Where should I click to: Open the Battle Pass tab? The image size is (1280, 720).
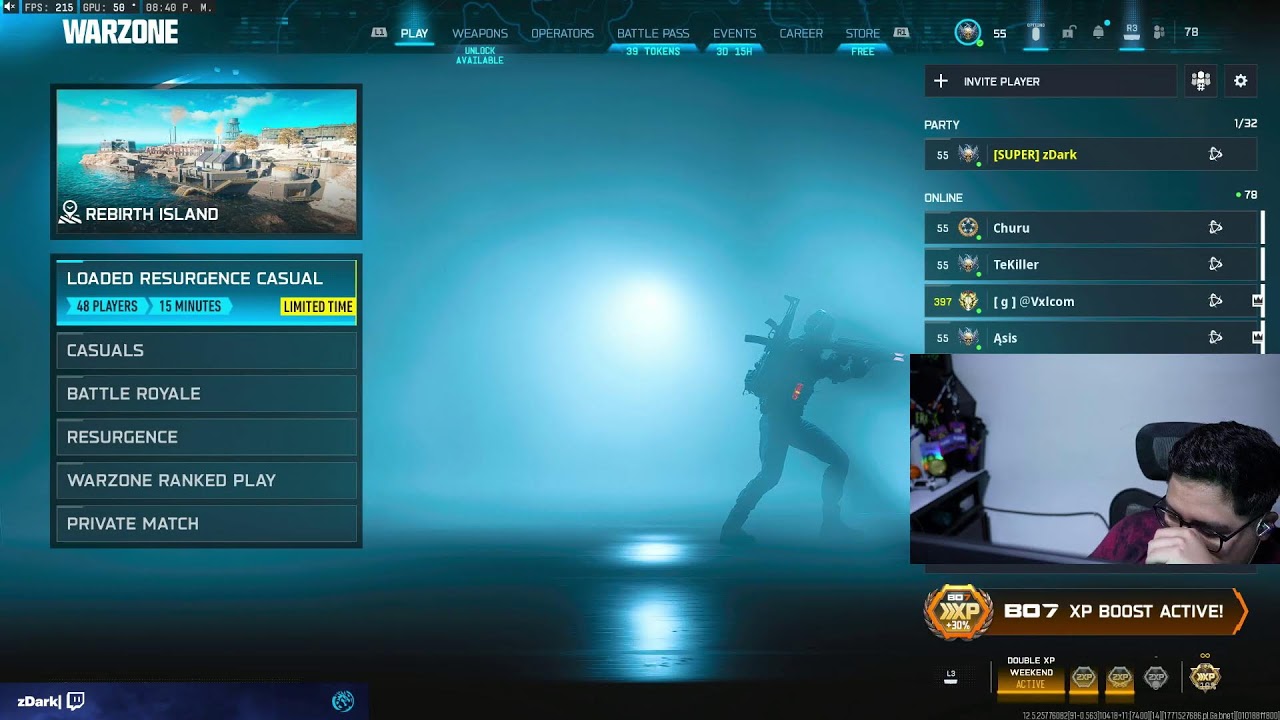pos(653,33)
